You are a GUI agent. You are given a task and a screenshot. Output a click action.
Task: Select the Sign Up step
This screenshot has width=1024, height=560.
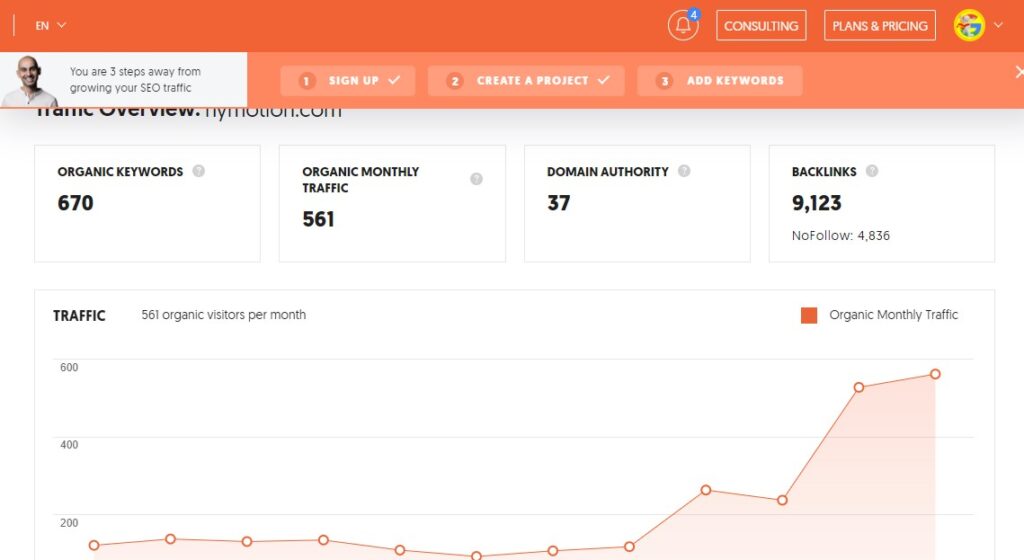point(347,80)
